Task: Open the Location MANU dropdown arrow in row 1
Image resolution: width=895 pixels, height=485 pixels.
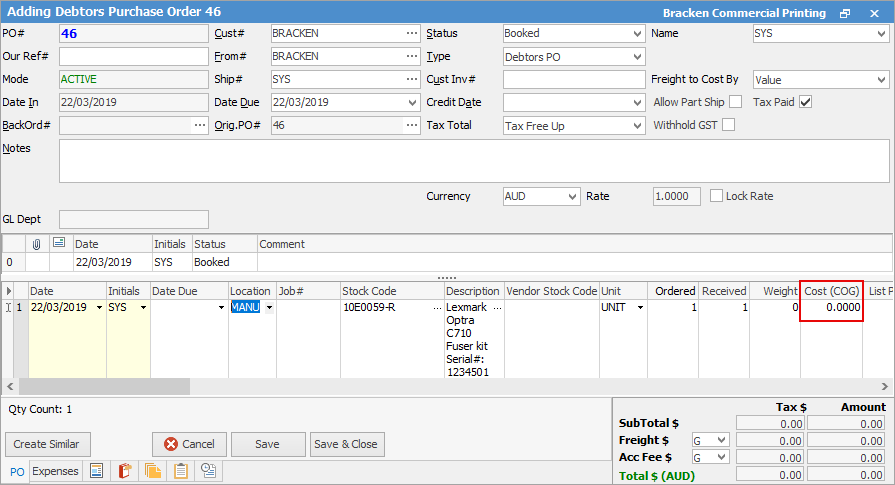Action: (x=269, y=308)
